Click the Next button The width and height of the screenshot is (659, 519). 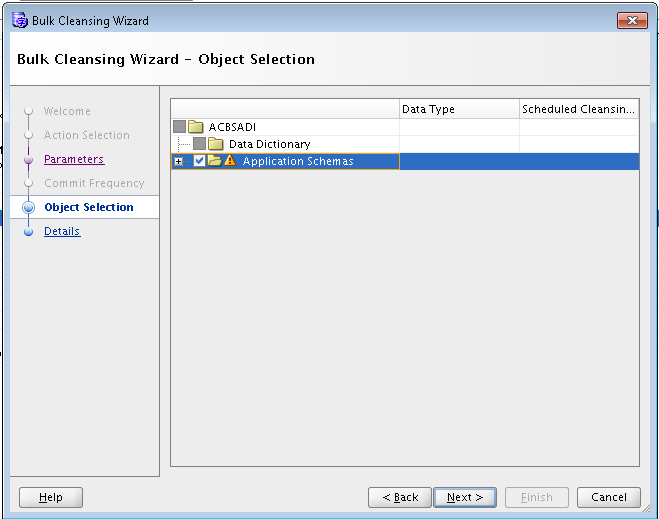click(x=465, y=497)
